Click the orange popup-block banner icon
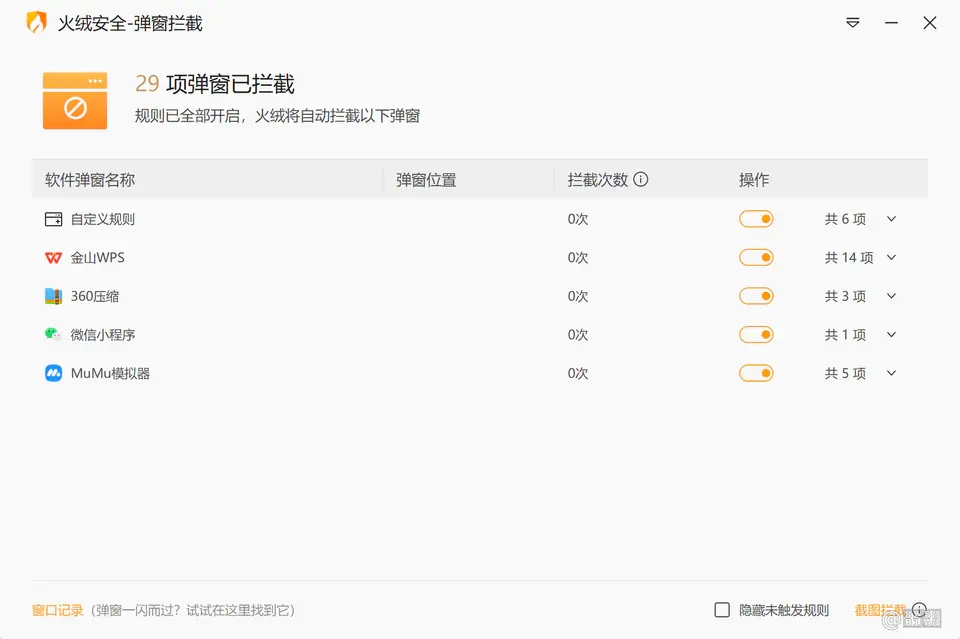Screen dimensions: 960x639 pos(75,100)
